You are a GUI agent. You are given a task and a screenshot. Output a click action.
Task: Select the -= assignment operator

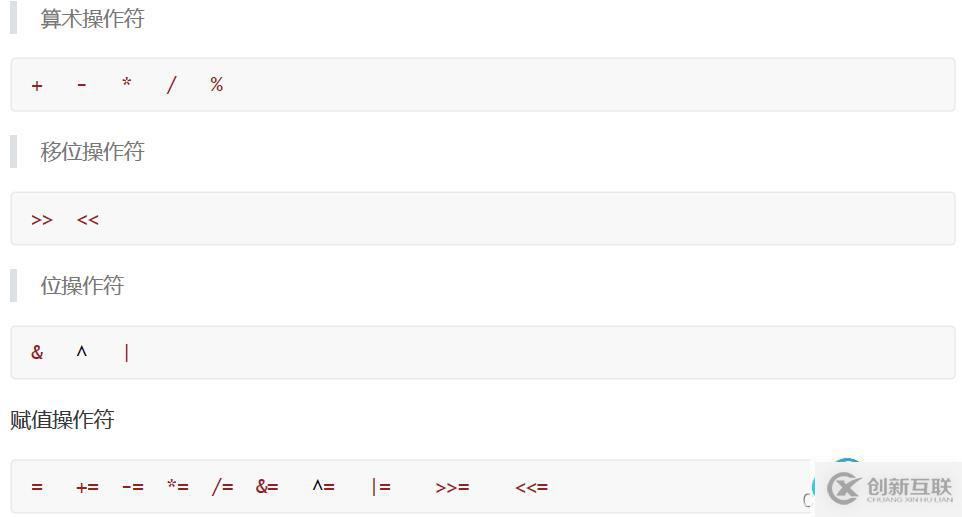[132, 487]
